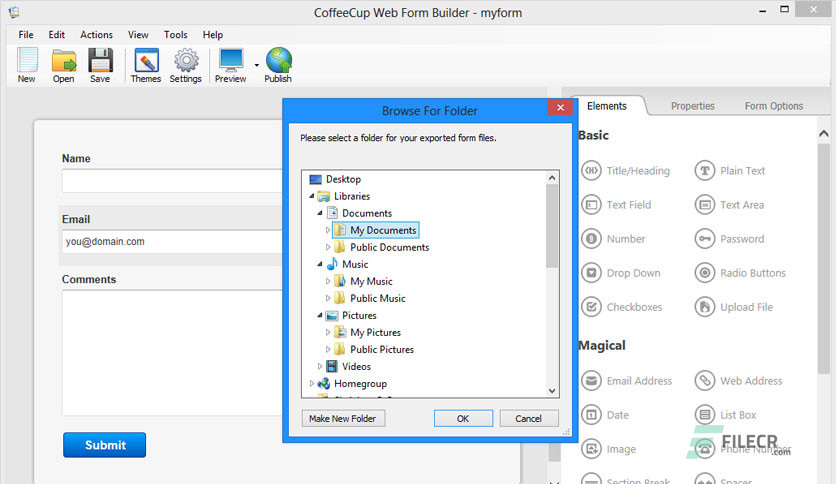Viewport: 836px width, 484px height.
Task: Add a Title/Heading element
Action: pos(625,171)
